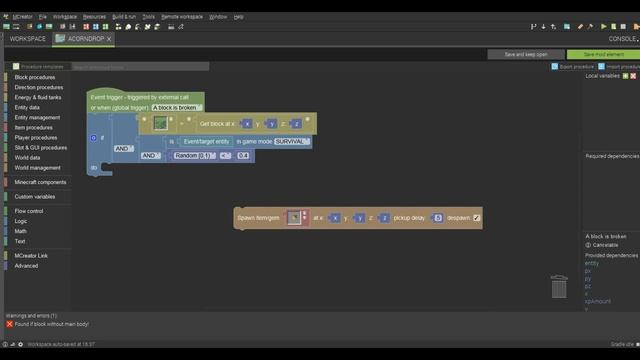Open the Remote workspace menu
Screen dimensions: 640x360
182,17
